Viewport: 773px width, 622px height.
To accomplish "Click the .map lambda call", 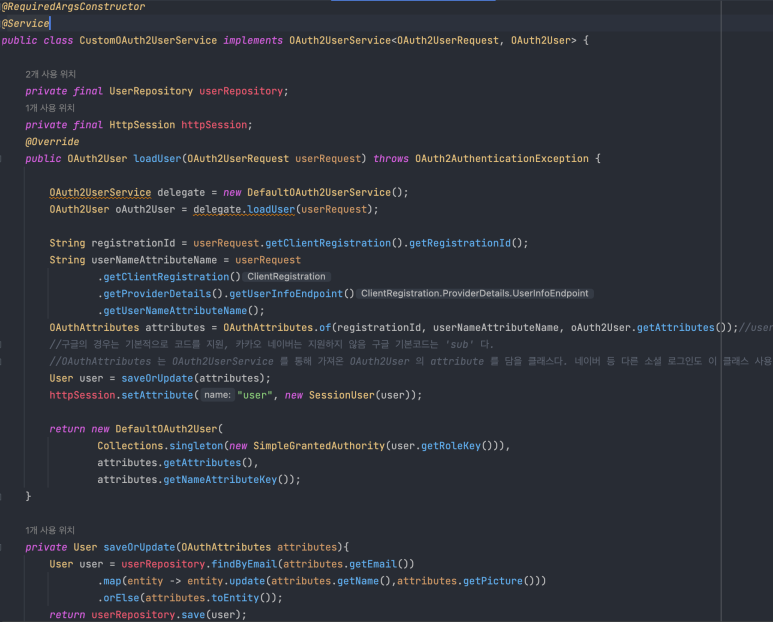I will coord(112,581).
